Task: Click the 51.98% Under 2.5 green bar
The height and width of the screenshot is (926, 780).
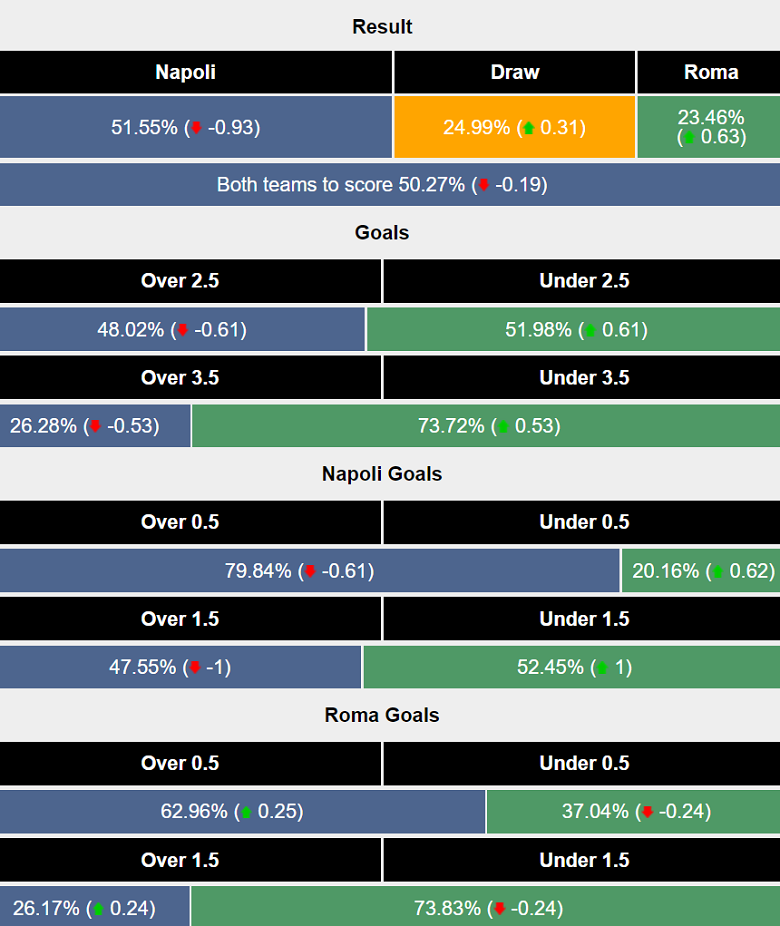Action: coord(573,330)
